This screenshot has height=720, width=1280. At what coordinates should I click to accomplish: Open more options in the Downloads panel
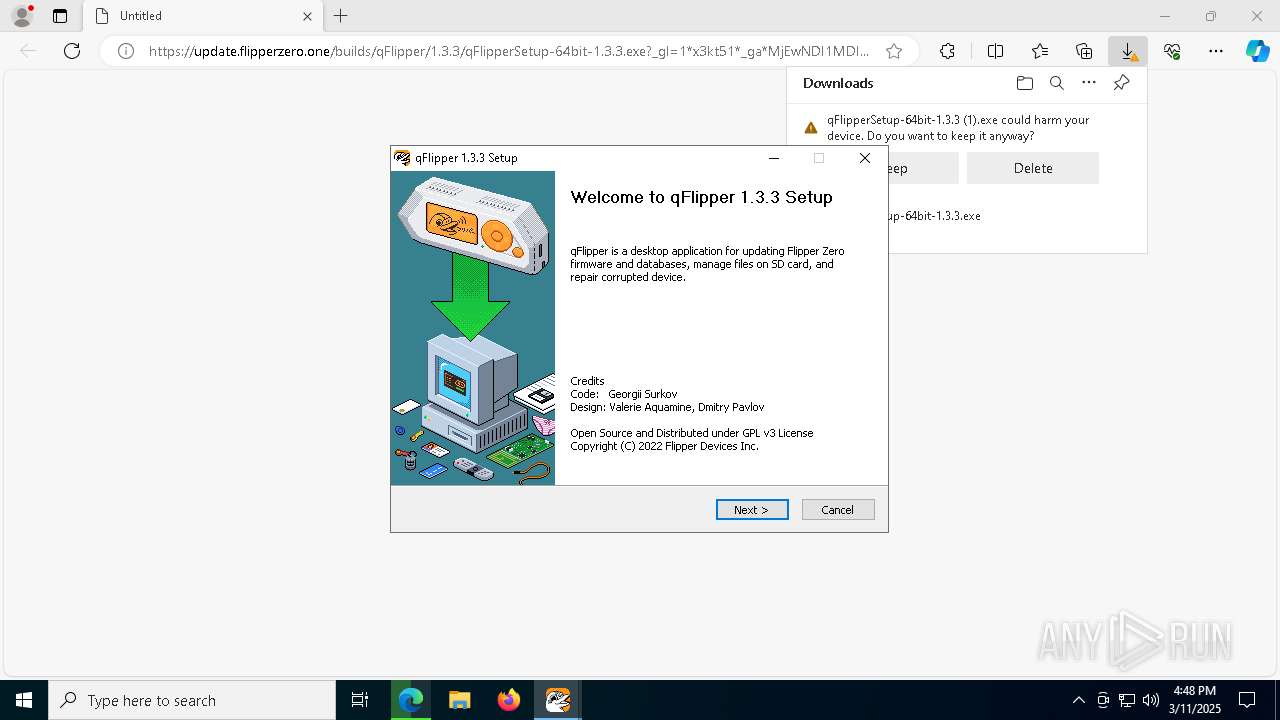1089,83
